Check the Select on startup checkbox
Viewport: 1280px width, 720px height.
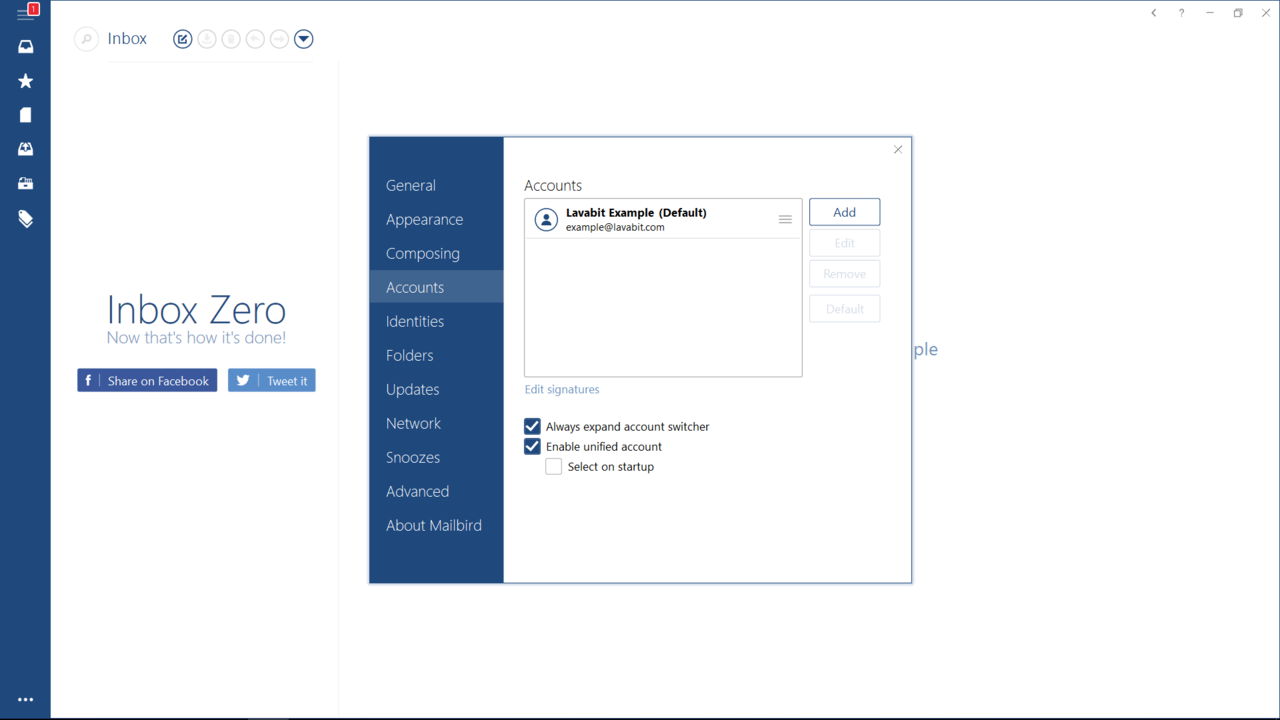[x=554, y=466]
